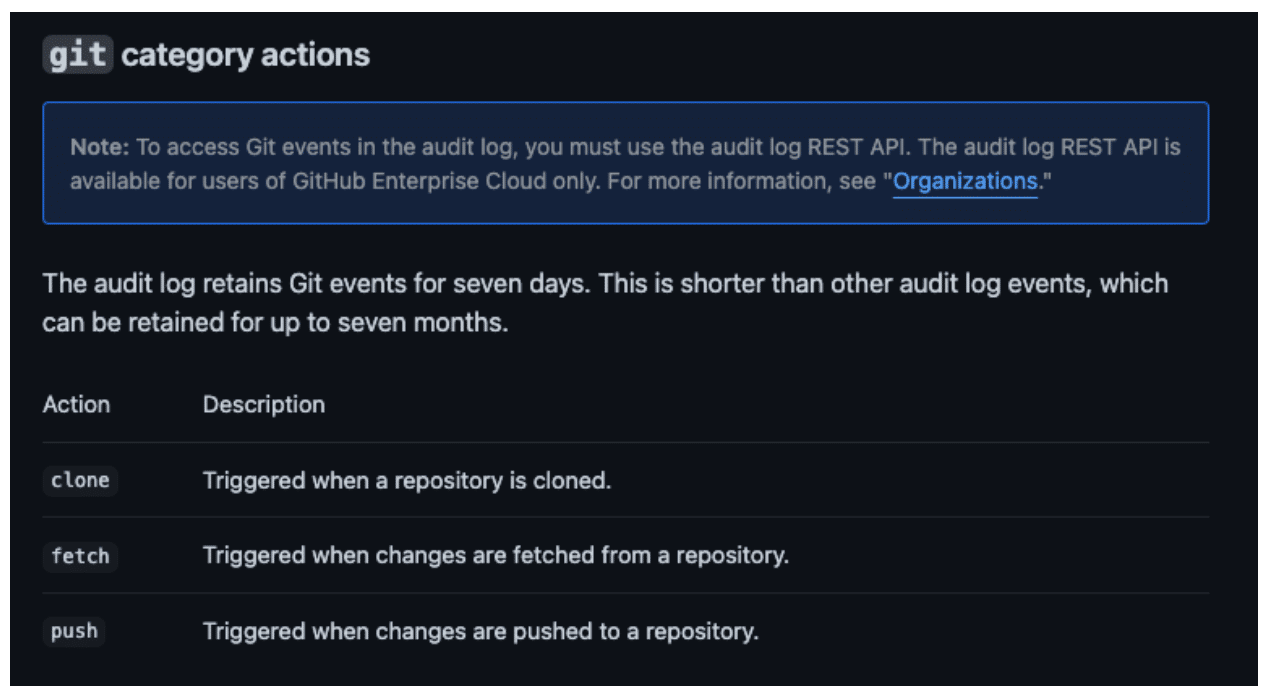Click the push action code tag
Screen dimensions: 1270x698
[74, 632]
